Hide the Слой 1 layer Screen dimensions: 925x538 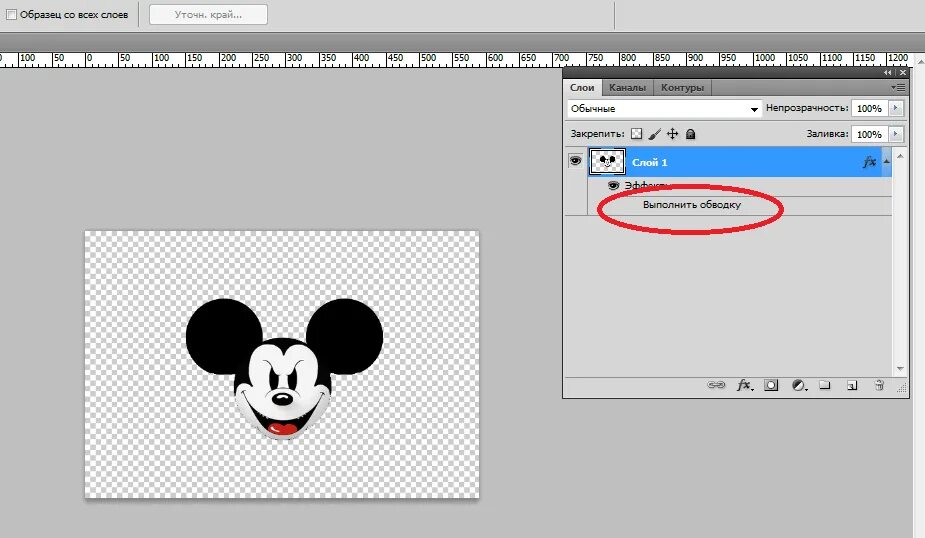[575, 161]
